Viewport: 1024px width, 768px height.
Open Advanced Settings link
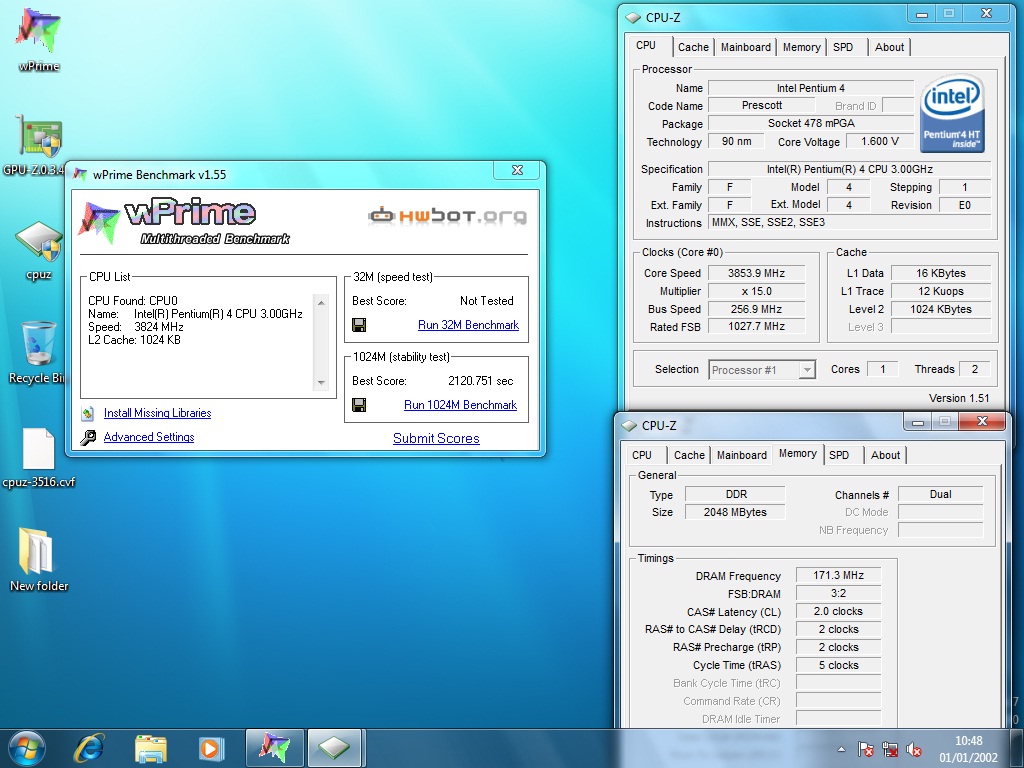pyautogui.click(x=149, y=437)
